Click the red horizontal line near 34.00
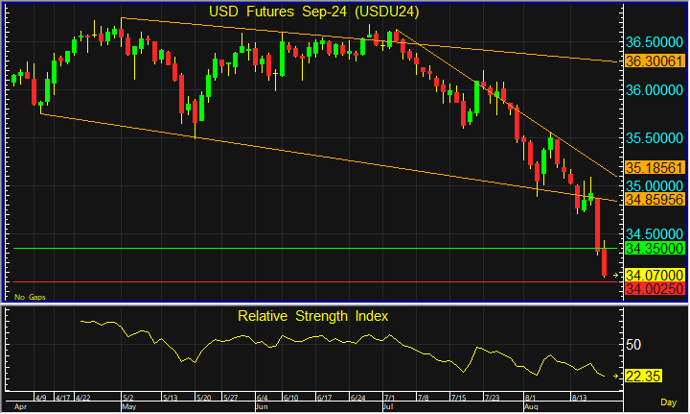The height and width of the screenshot is (414, 690). click(x=315, y=282)
